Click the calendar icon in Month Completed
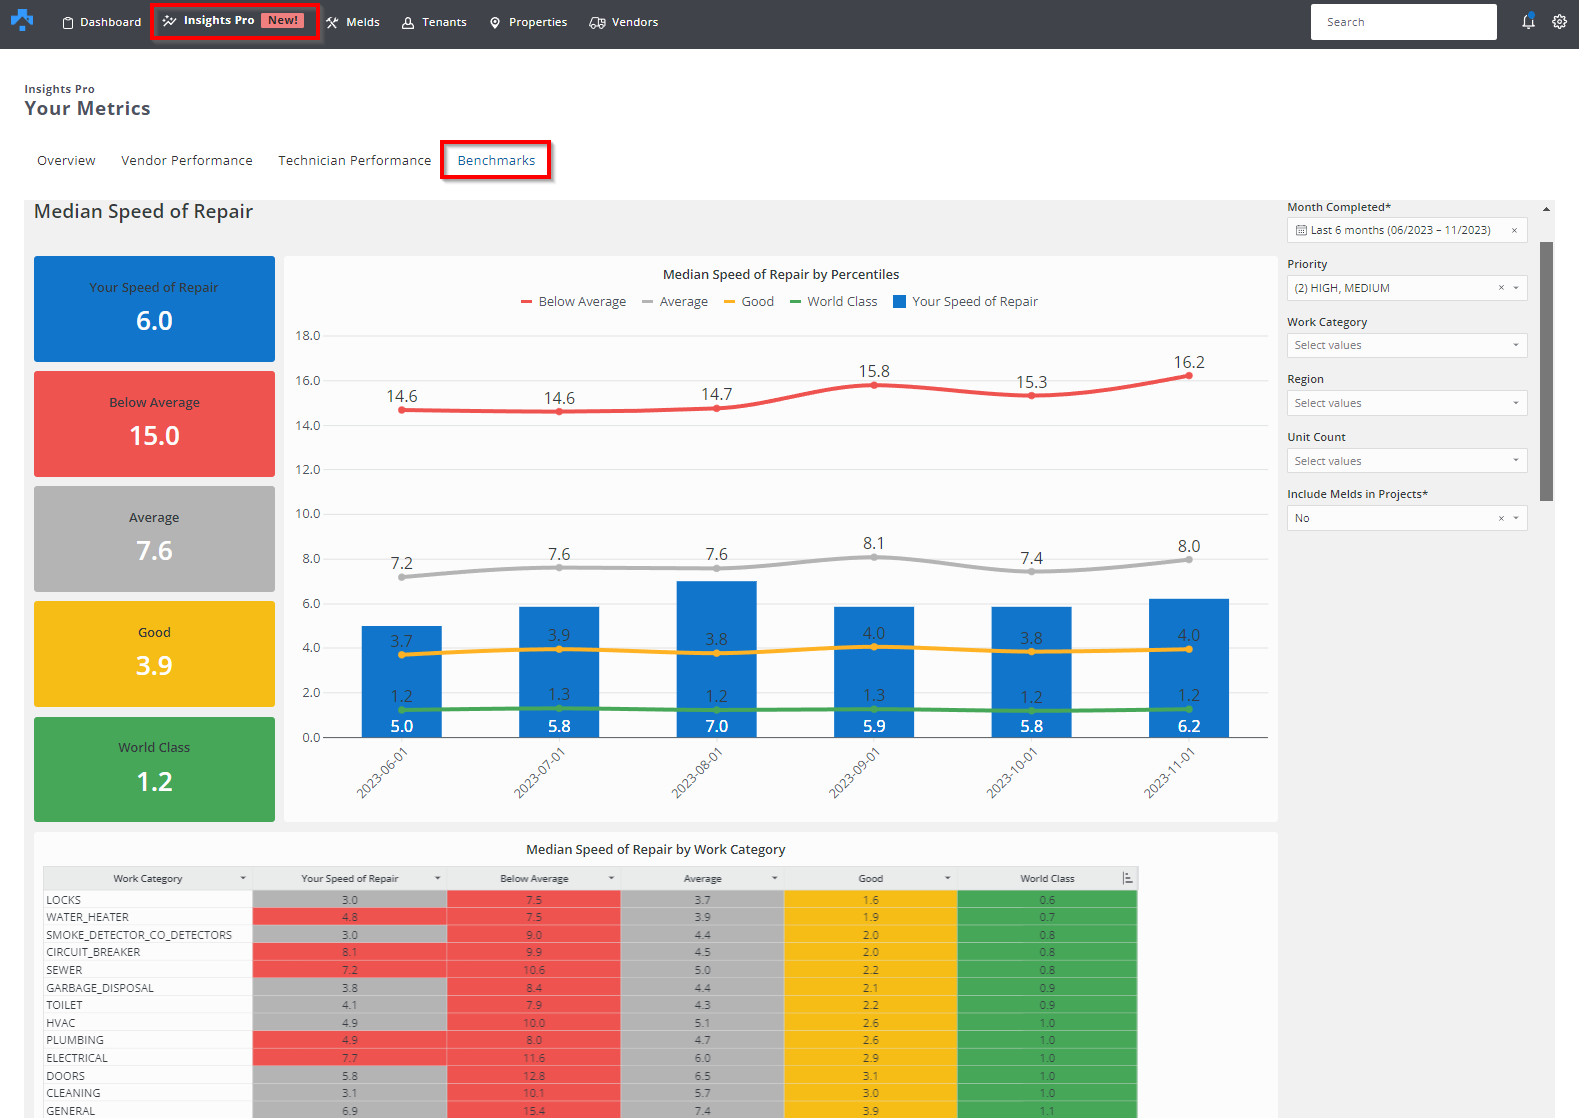The height and width of the screenshot is (1118, 1579). pos(1301,230)
